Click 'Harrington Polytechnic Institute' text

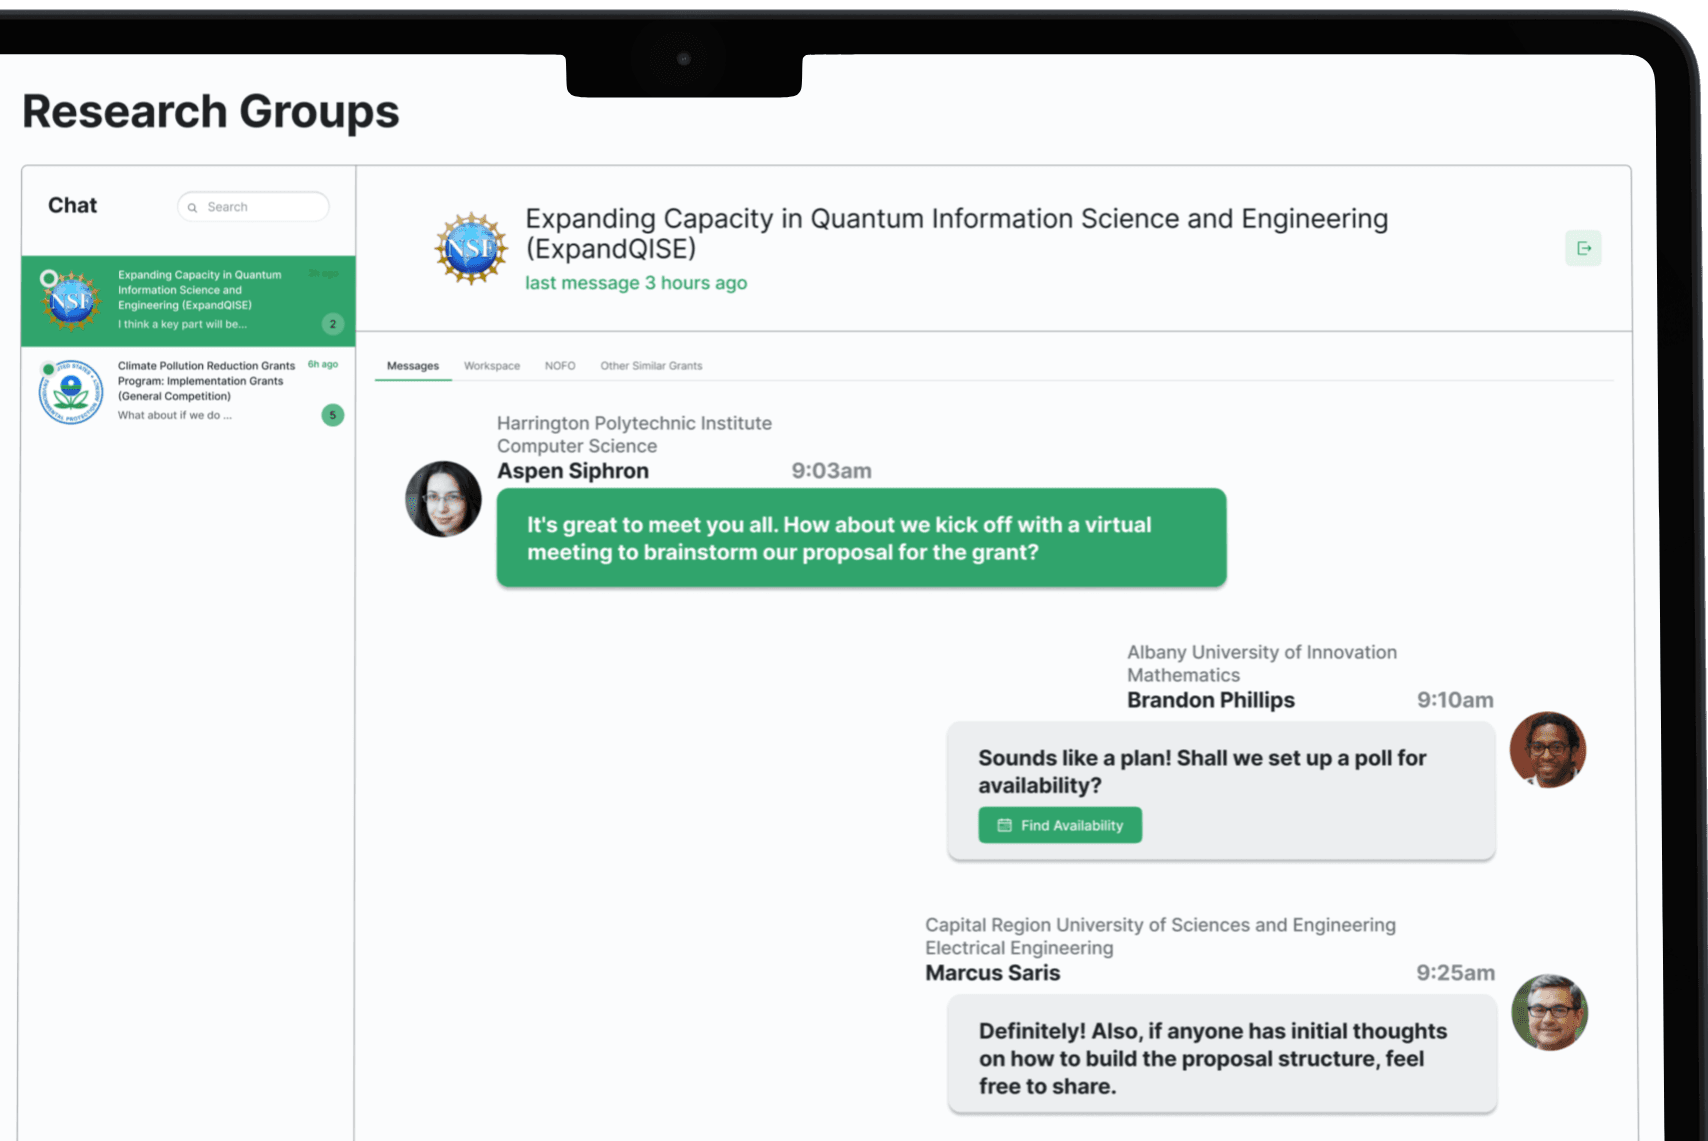634,423
